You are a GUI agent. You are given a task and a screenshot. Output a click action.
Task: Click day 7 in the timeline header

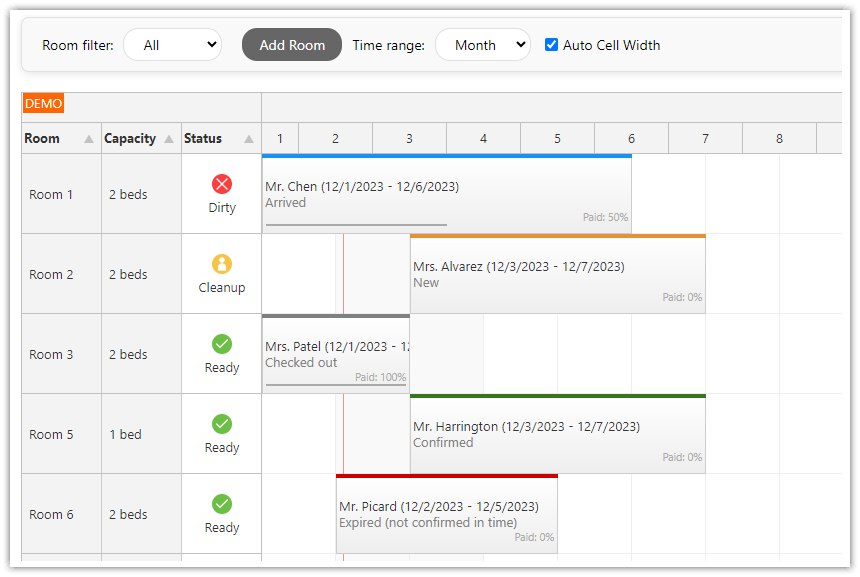coord(705,139)
